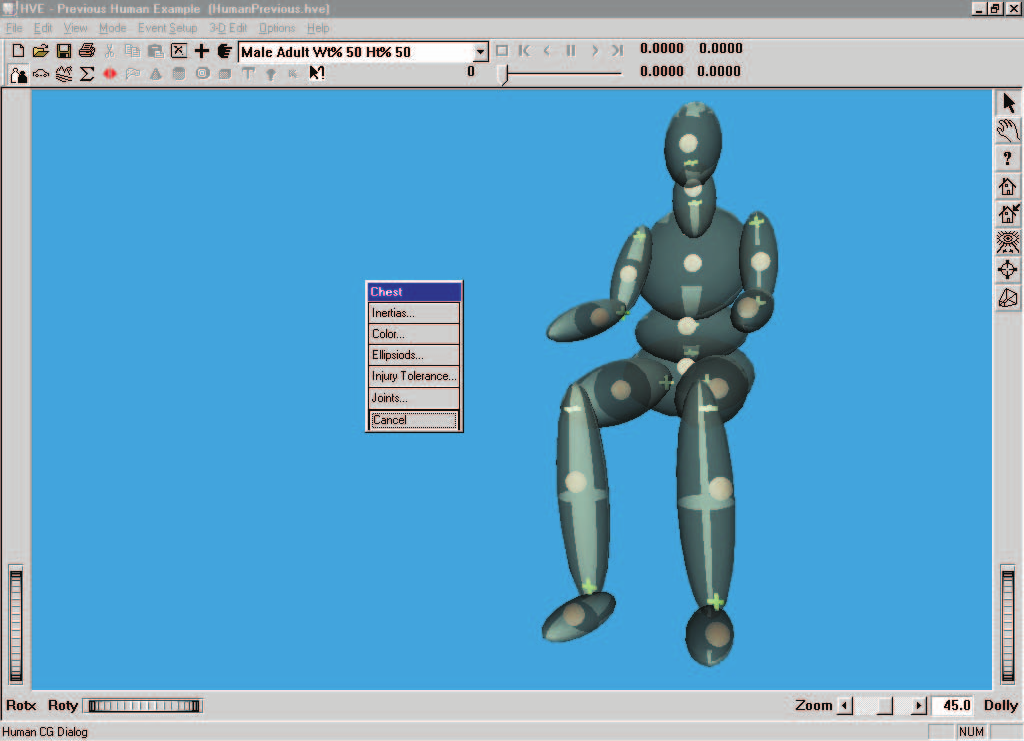Viewport: 1024px width, 741px height.
Task: Open a file with the folder icon
Action: click(40, 51)
